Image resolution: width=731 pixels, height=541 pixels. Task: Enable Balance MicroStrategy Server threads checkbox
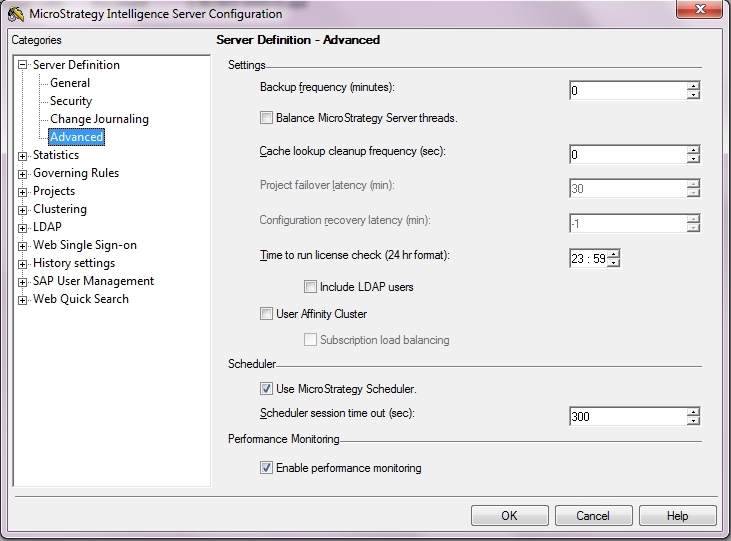pos(266,118)
